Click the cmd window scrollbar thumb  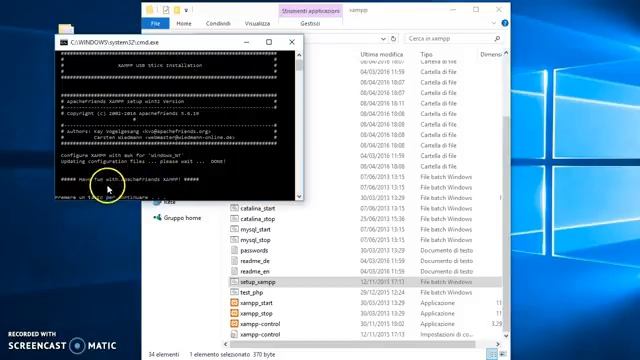[299, 65]
